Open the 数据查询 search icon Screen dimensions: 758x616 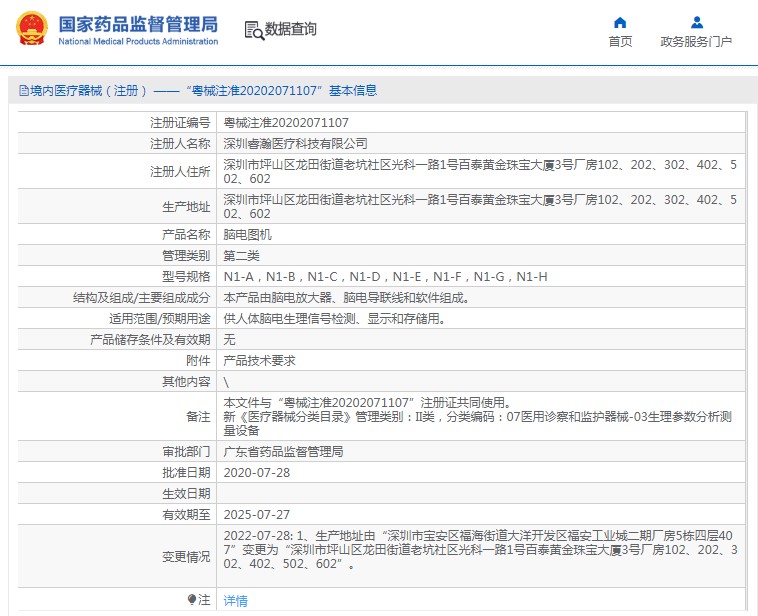click(x=253, y=30)
